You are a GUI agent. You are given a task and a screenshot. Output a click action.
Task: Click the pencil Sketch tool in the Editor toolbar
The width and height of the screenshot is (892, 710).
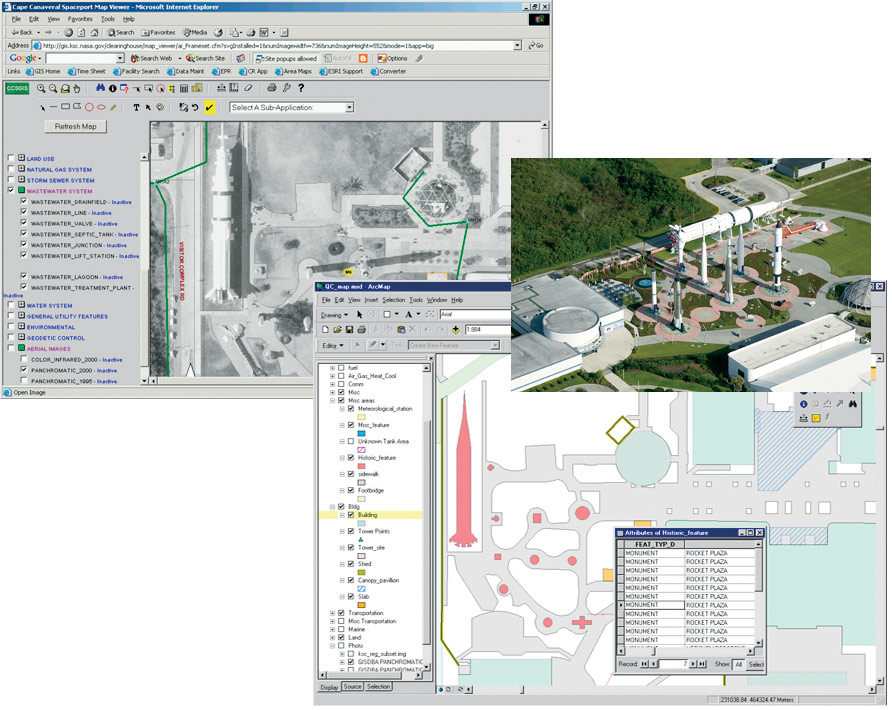tap(373, 345)
